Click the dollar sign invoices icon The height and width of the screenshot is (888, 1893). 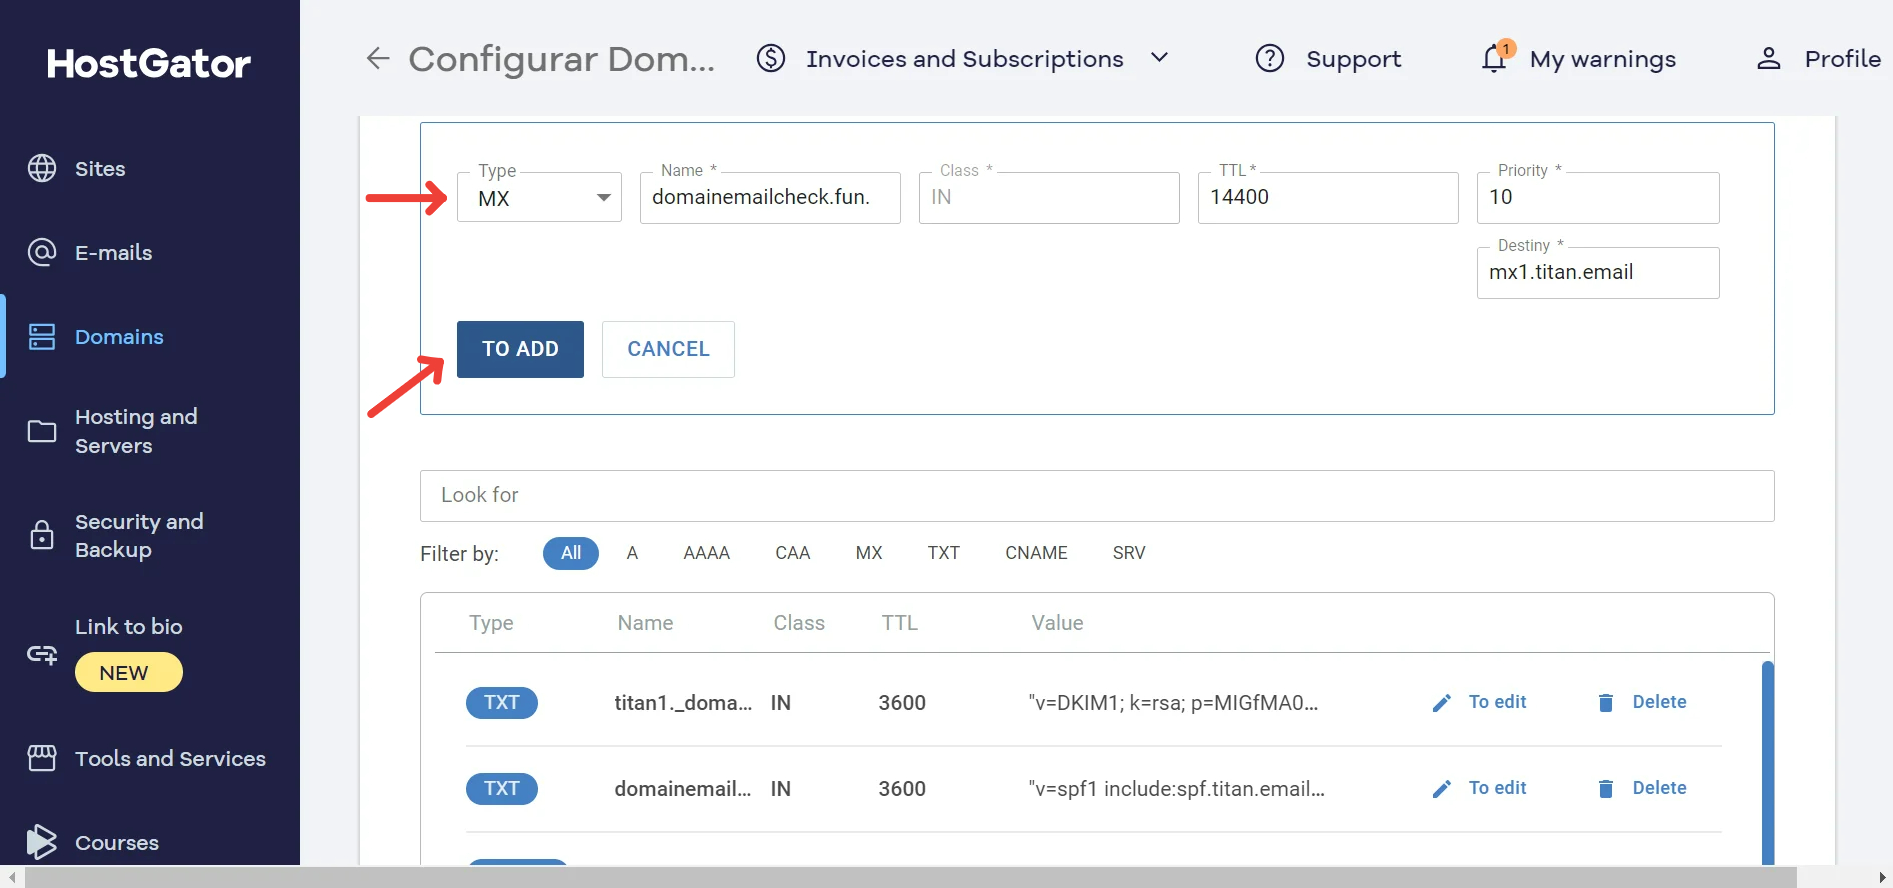coord(771,59)
